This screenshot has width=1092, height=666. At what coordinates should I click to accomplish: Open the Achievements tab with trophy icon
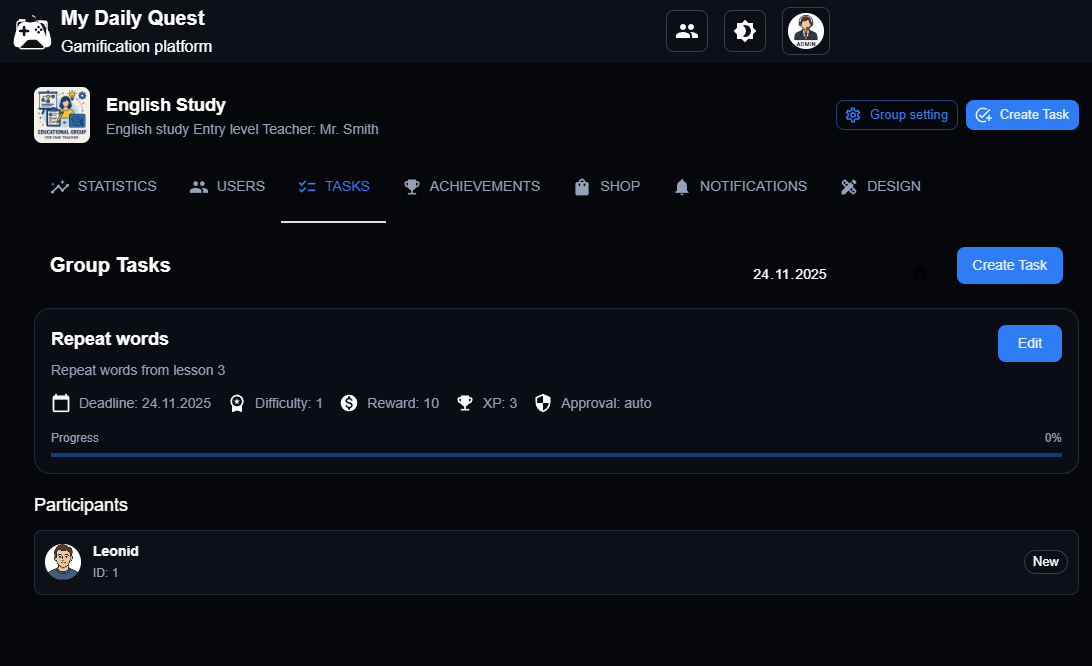(472, 187)
